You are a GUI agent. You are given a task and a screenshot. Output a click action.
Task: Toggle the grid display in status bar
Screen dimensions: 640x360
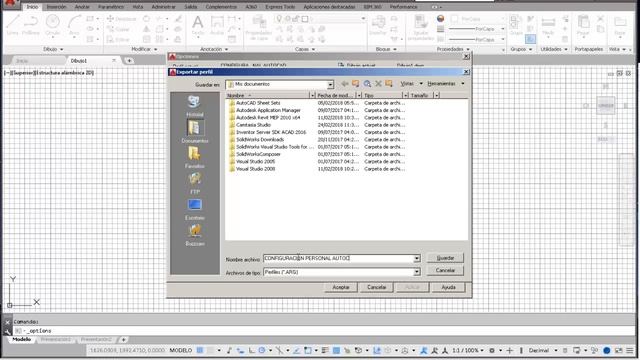(200, 351)
